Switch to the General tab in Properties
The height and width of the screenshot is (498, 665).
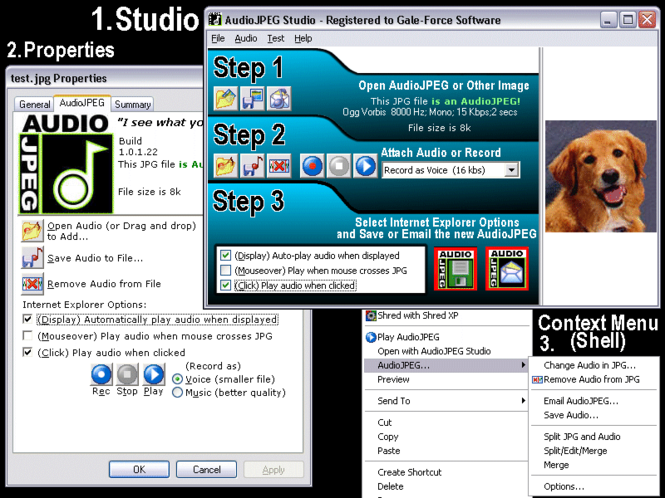[x=35, y=104]
